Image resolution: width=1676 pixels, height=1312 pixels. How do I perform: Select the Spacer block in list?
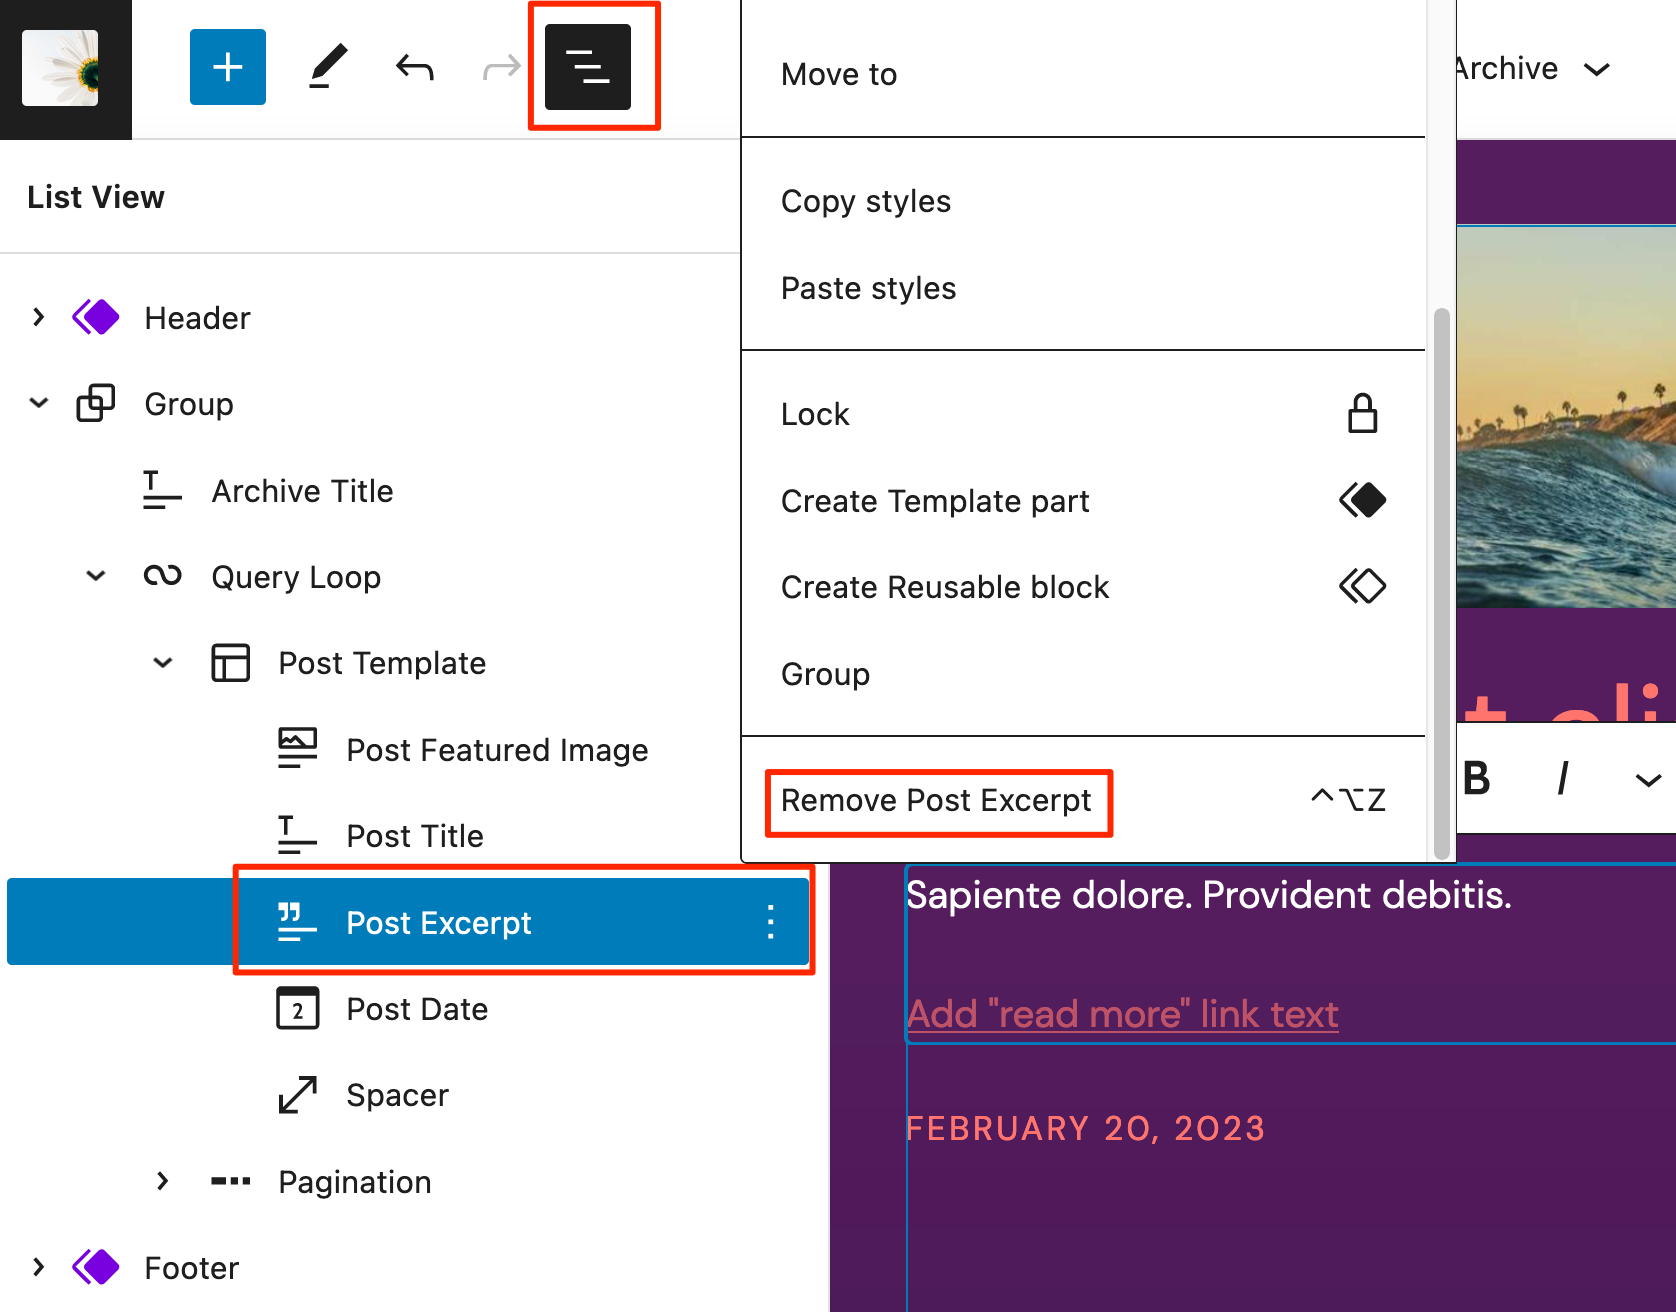click(x=397, y=1095)
